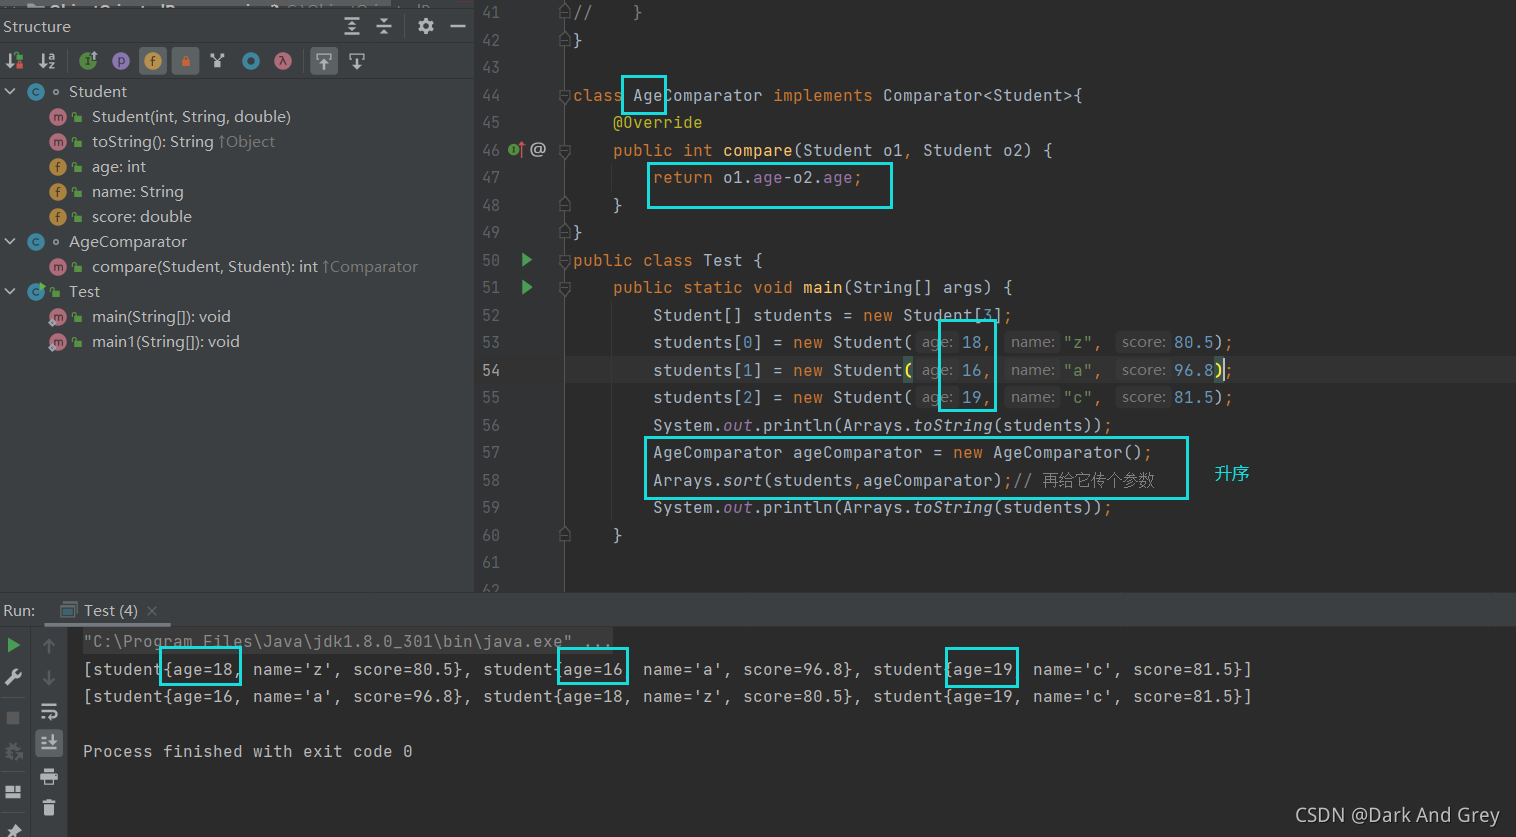Viewport: 1516px width, 837px height.
Task: Toggle Always Select Opened Element icon
Action: 324,61
